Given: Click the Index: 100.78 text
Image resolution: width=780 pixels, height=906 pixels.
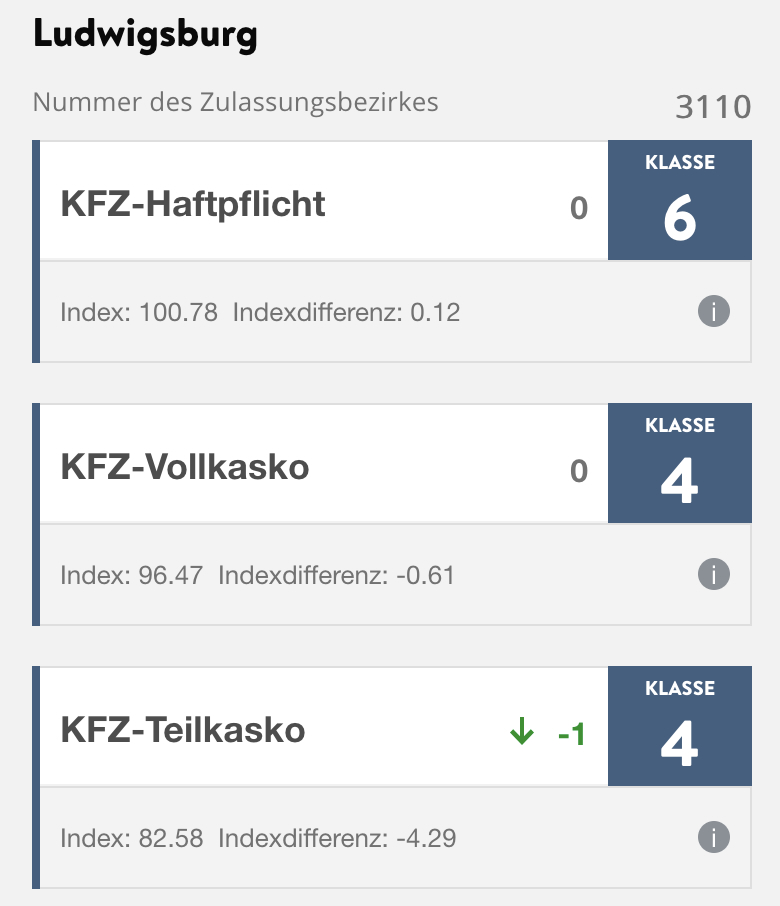Looking at the screenshot, I should tap(139, 313).
